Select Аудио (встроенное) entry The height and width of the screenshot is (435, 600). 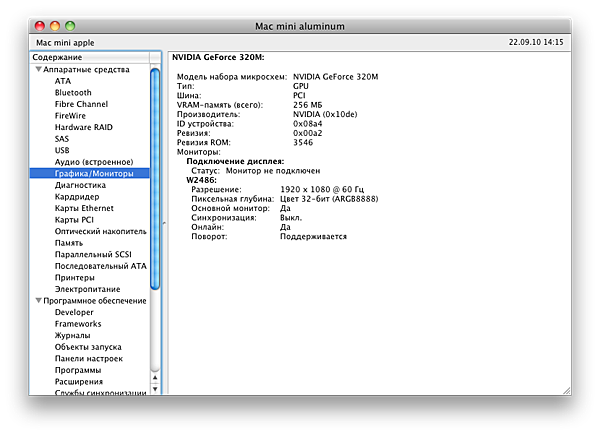click(94, 162)
